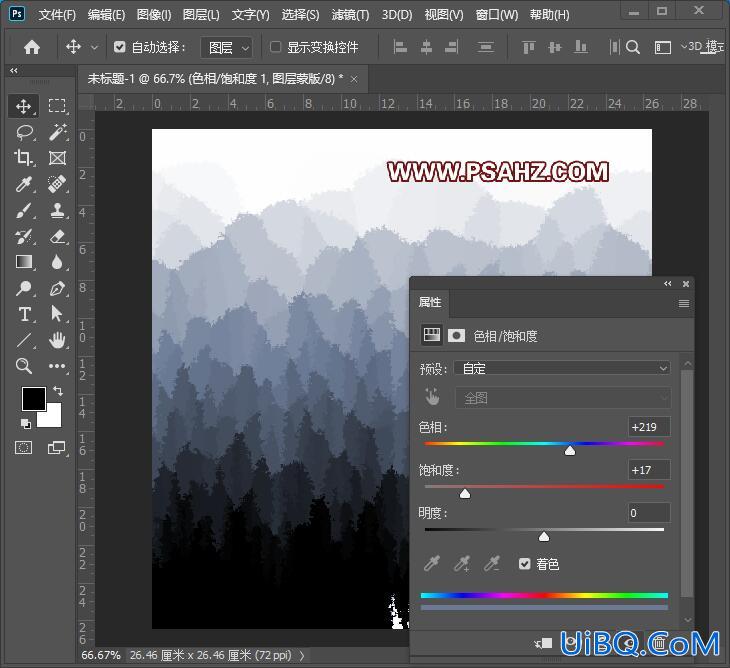Select the History Brush tool
This screenshot has height=668, width=730.
click(x=23, y=236)
